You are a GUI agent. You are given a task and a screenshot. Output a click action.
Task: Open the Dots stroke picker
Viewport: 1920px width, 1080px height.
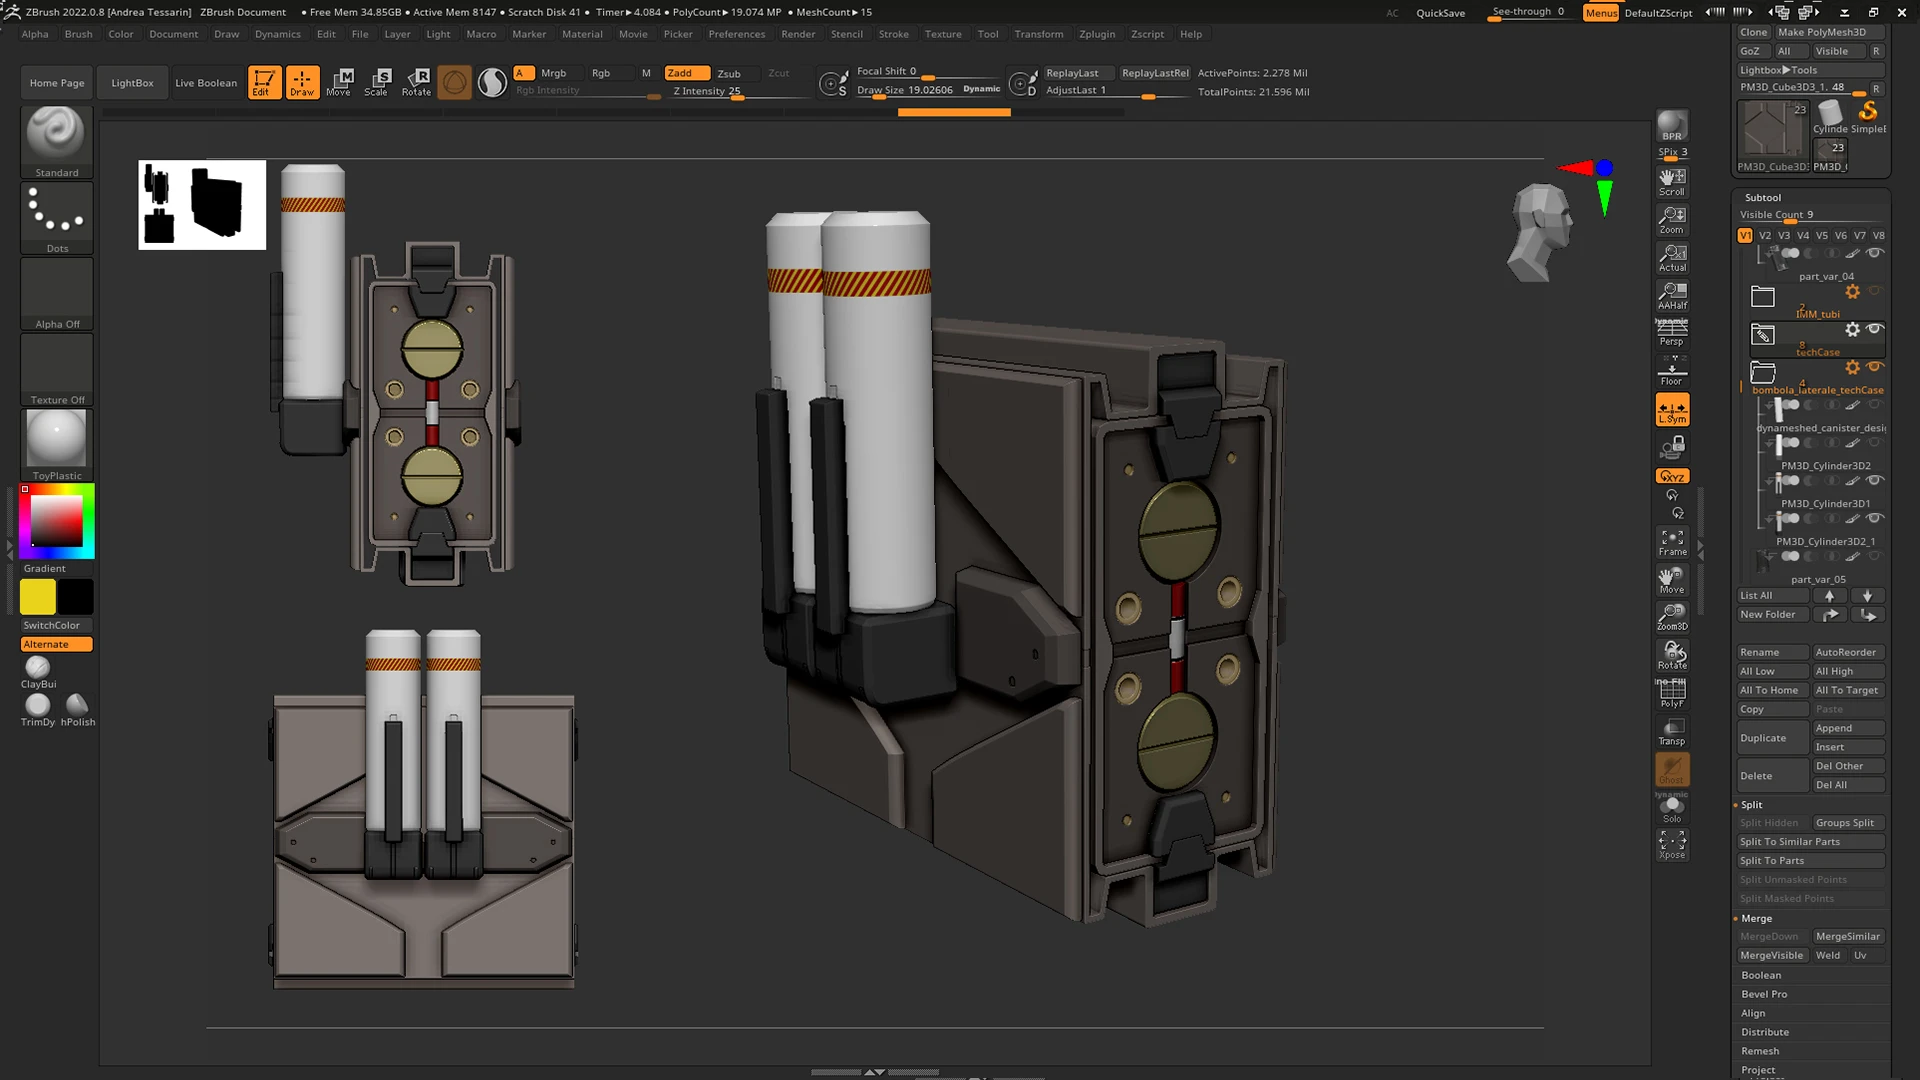click(x=57, y=218)
